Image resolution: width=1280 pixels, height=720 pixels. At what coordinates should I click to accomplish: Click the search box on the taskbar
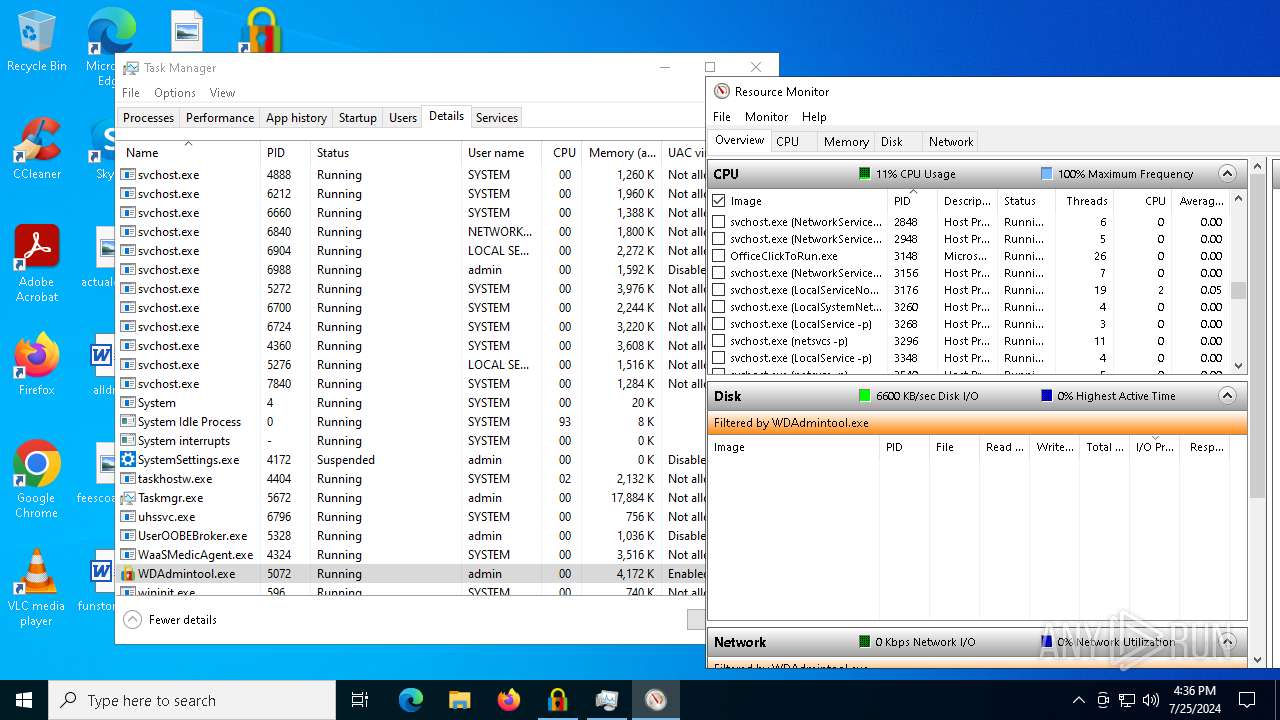(x=192, y=700)
